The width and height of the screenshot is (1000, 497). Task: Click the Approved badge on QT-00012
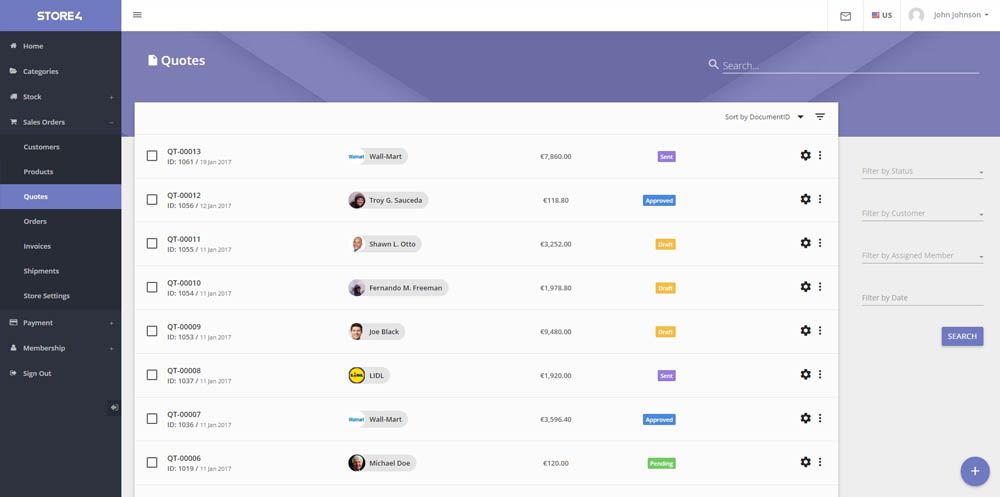click(659, 200)
